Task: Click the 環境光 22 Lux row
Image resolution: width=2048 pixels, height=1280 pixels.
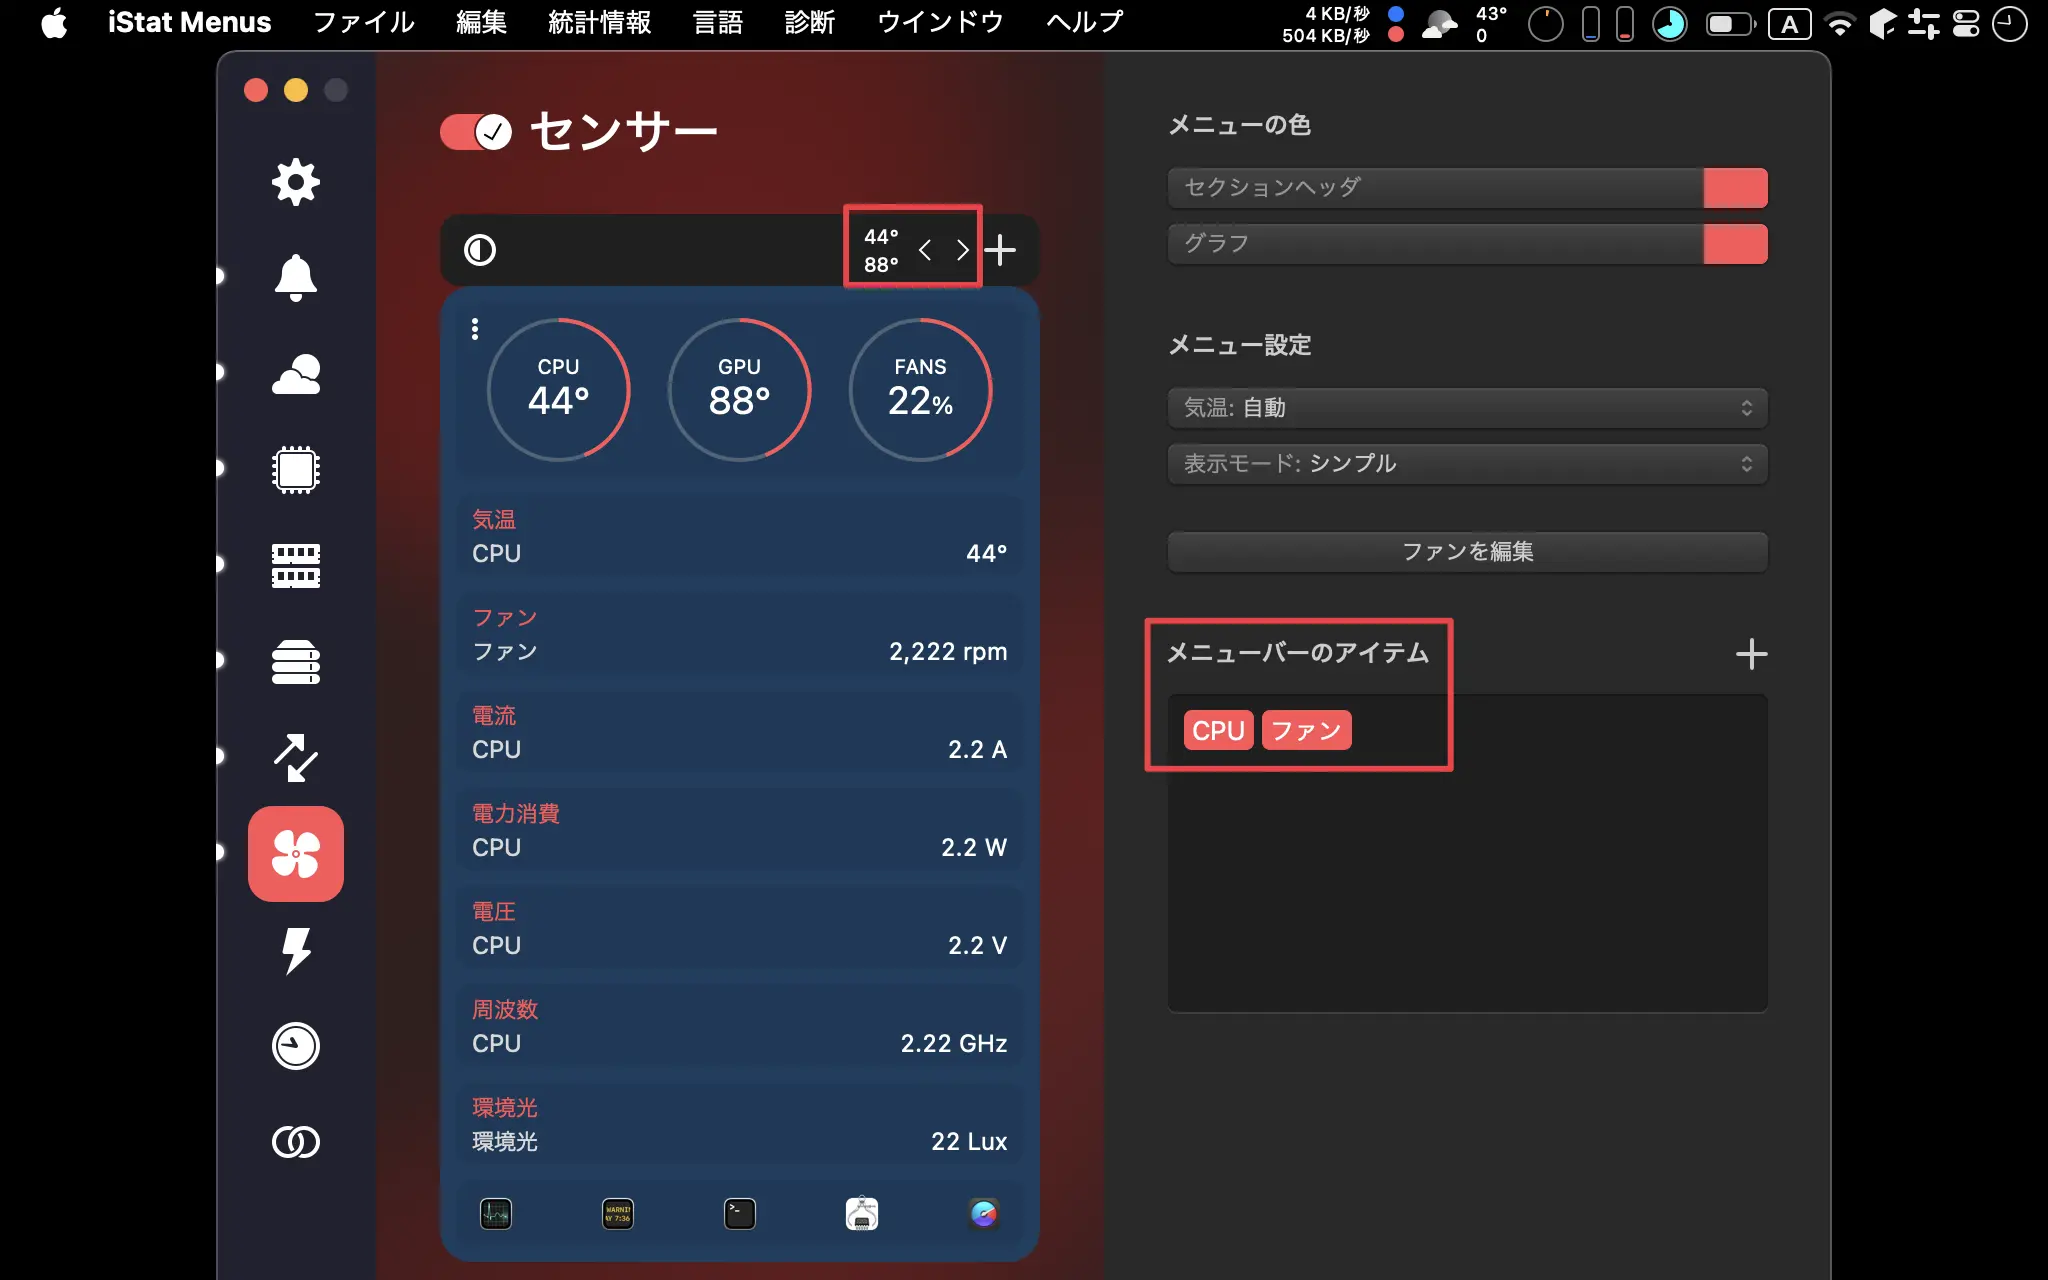Action: coord(740,1125)
